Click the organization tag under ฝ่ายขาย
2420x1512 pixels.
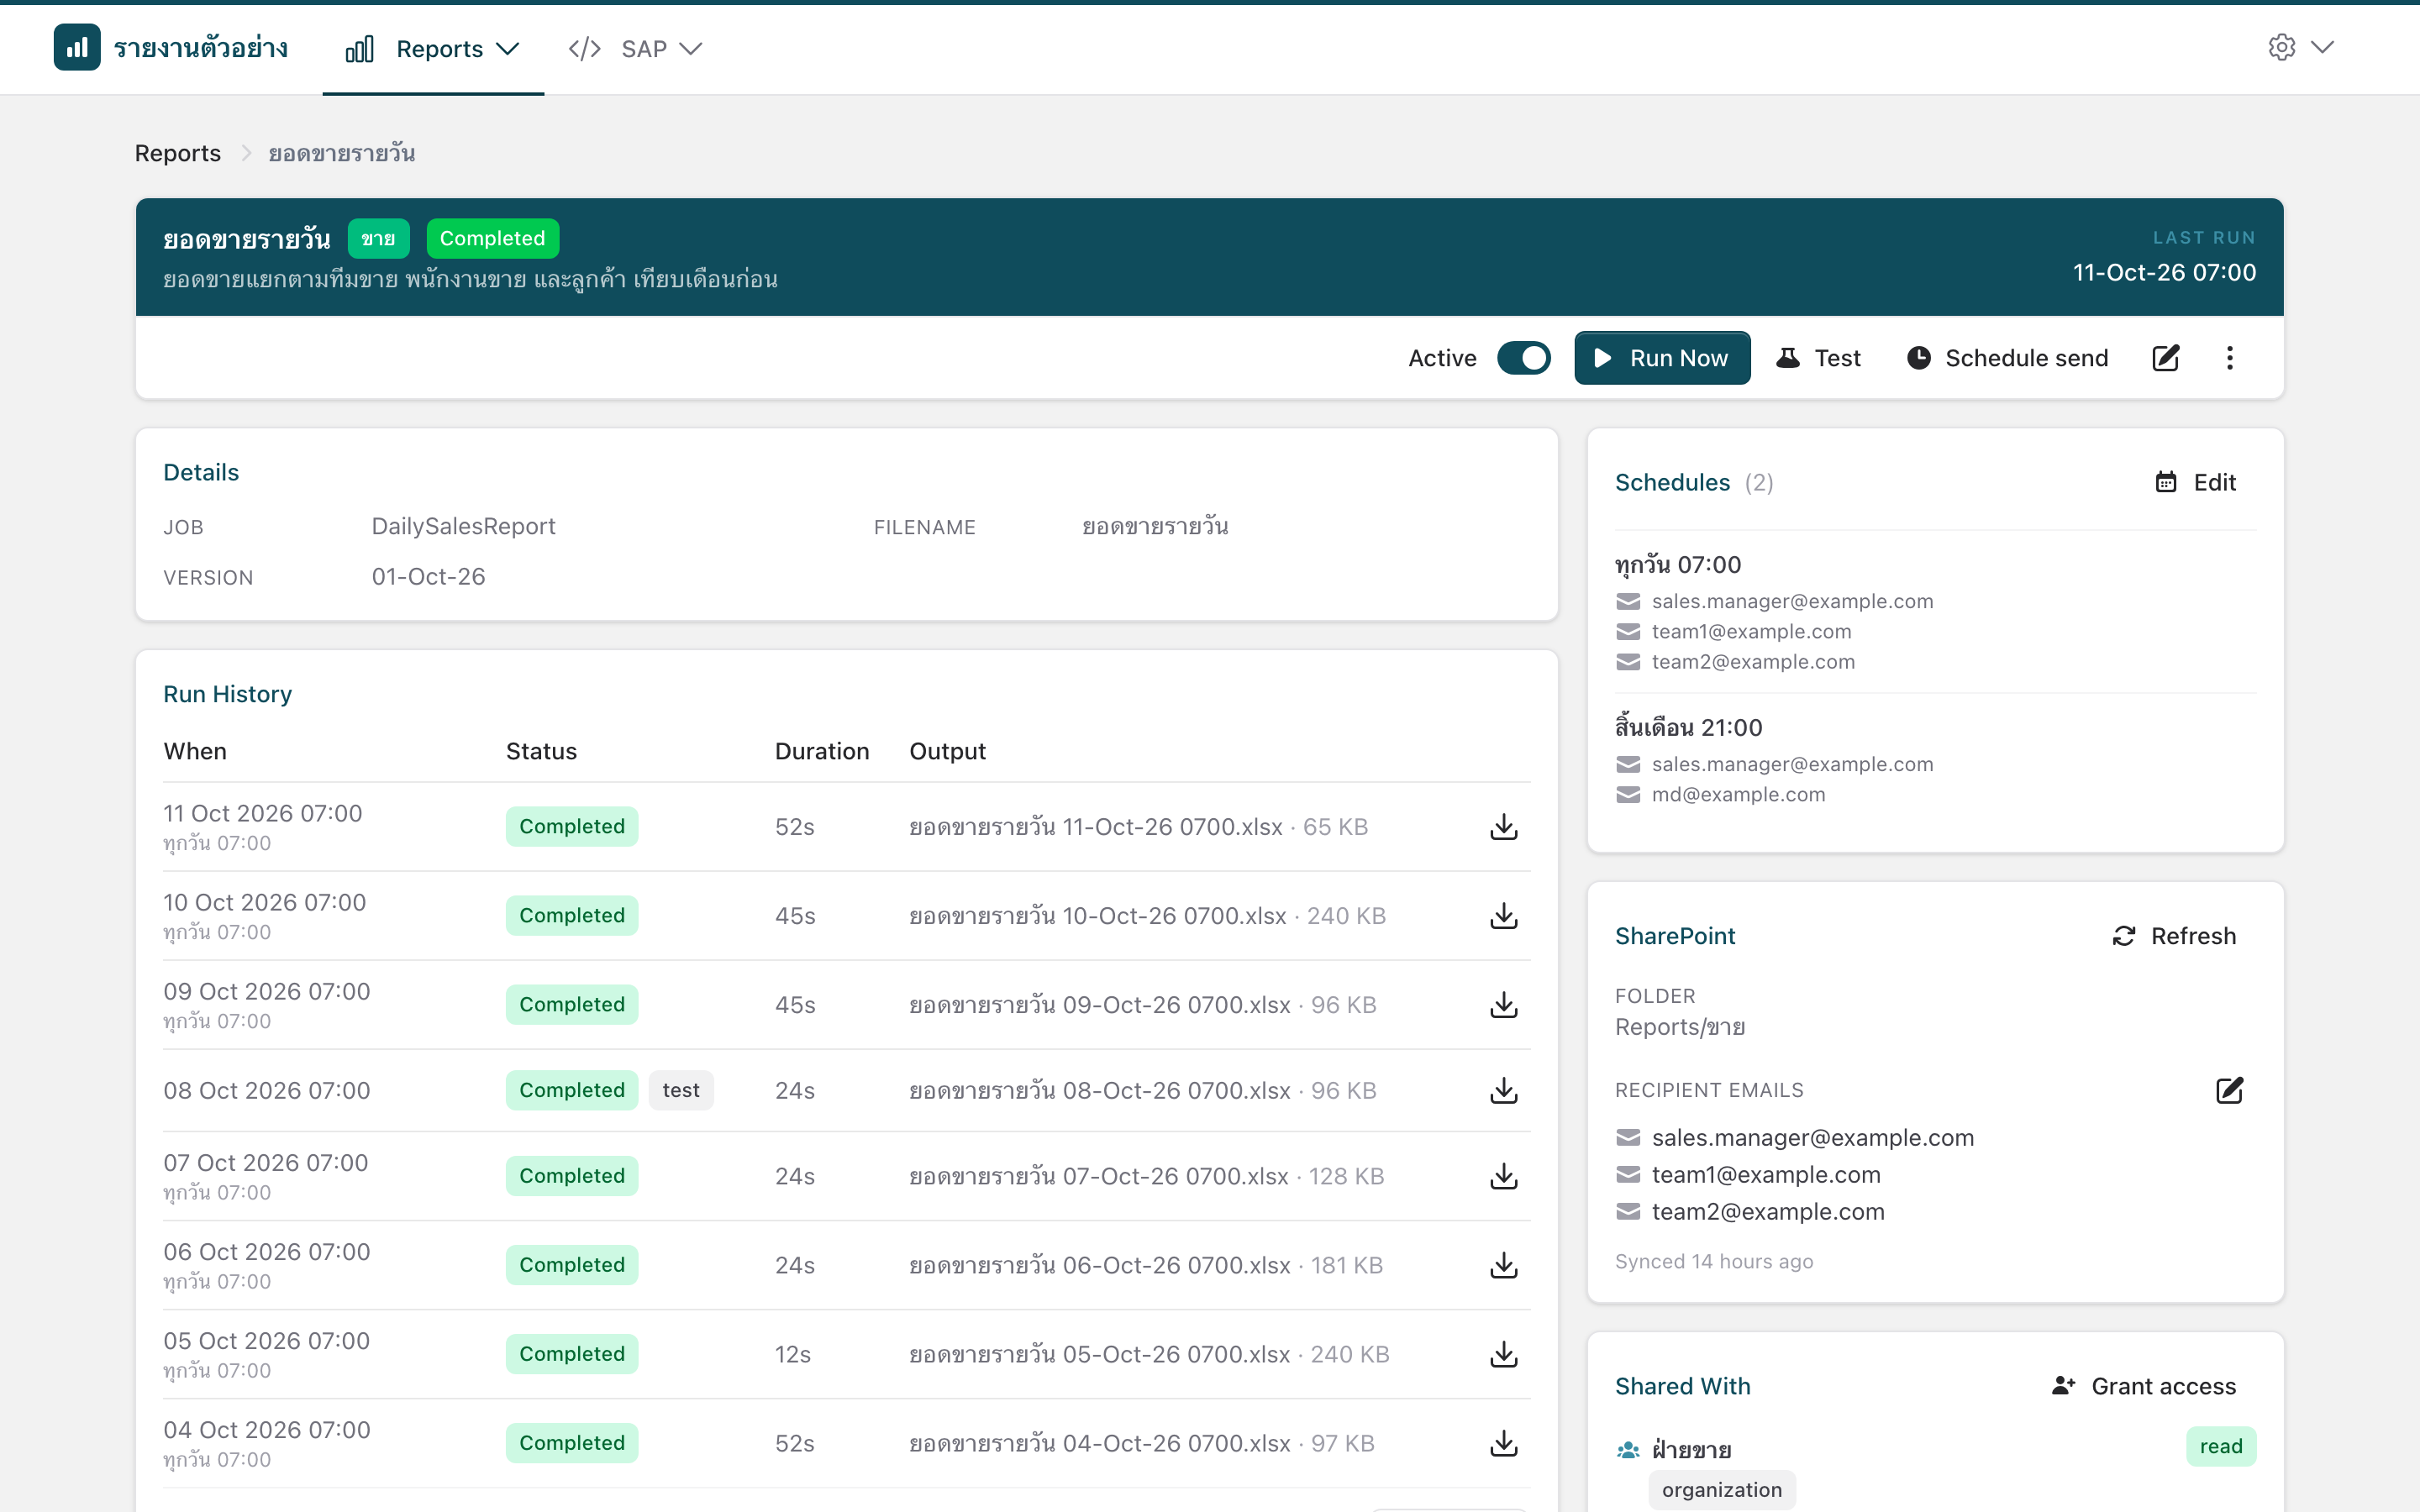(1721, 1490)
